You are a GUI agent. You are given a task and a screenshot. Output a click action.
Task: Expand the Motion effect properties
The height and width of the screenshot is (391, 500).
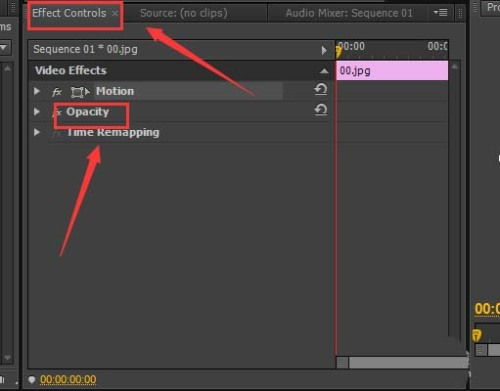[37, 91]
